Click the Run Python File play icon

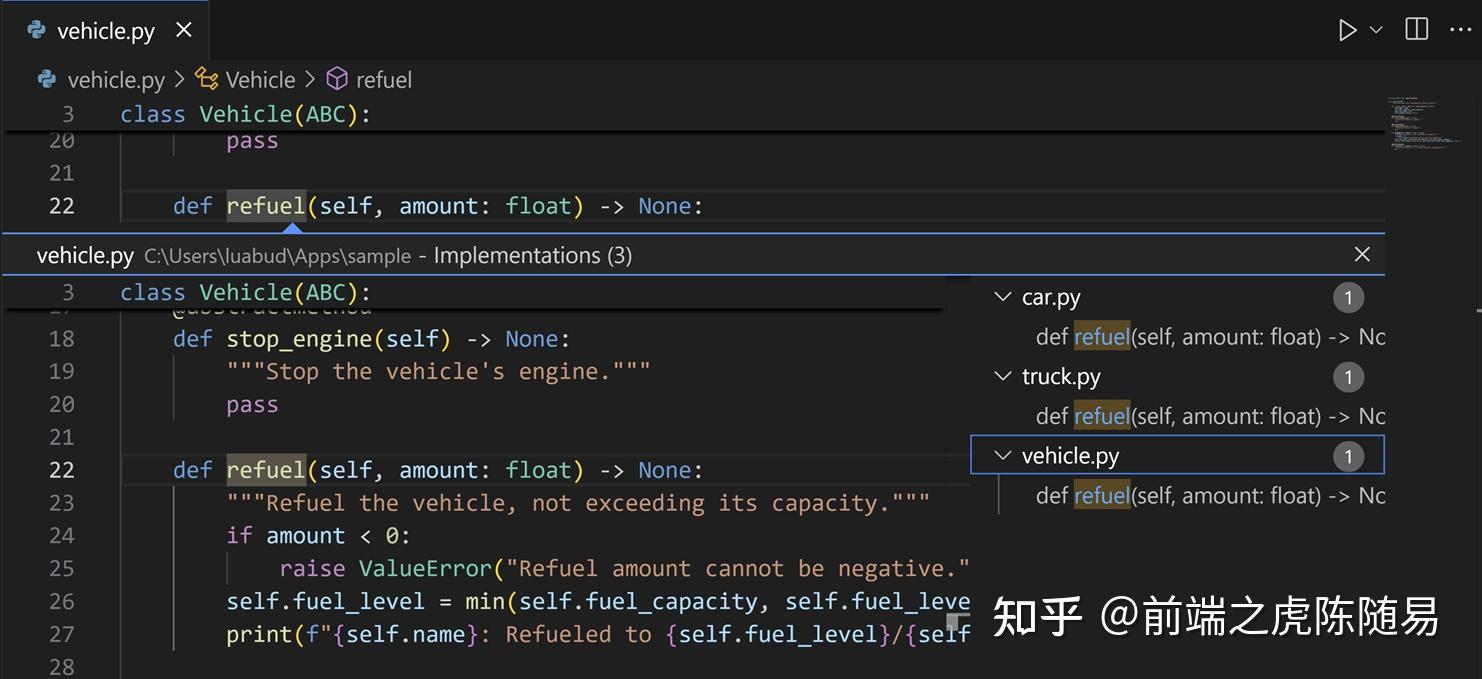click(1347, 29)
